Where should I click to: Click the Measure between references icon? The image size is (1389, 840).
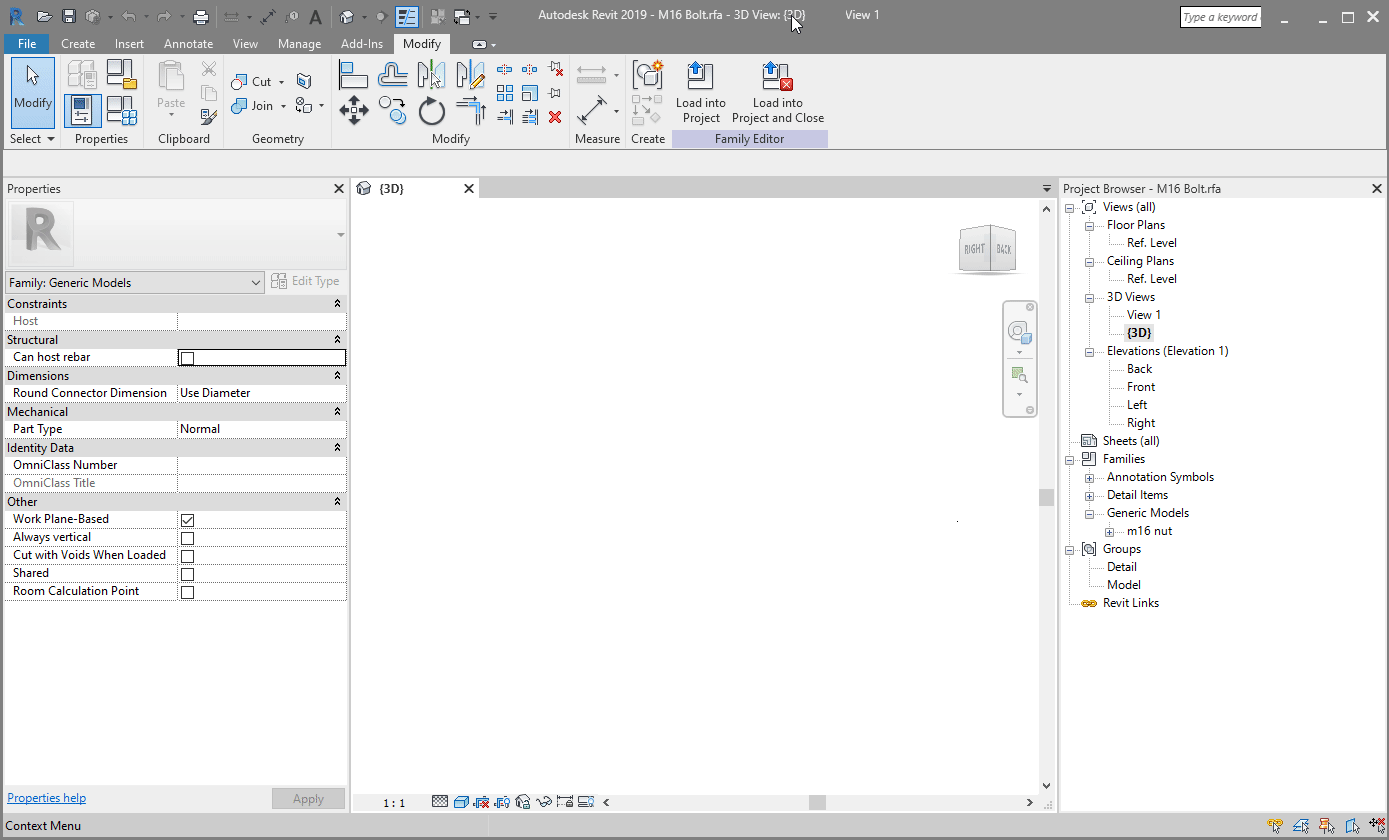tap(592, 110)
